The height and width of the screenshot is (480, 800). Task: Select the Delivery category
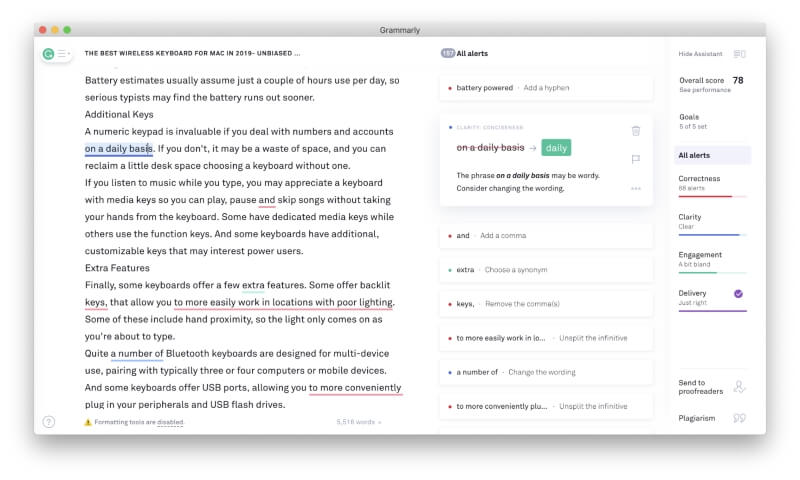[712, 298]
